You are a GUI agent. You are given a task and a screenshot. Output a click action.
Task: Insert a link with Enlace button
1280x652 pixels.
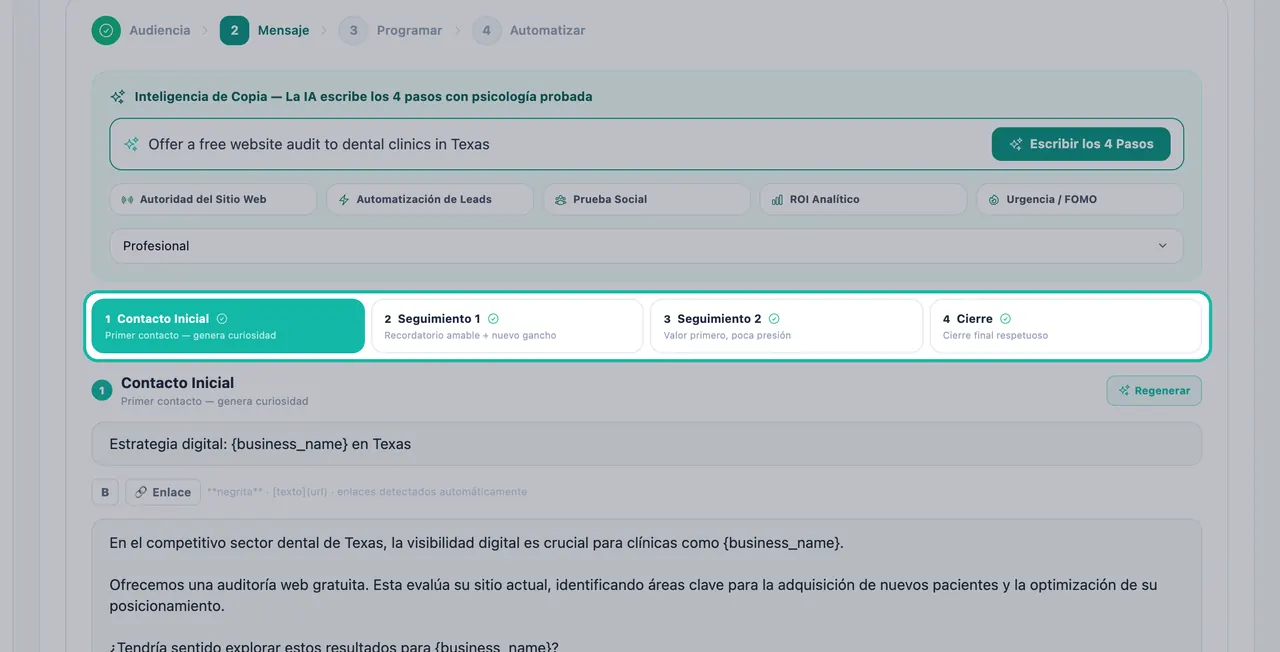[x=163, y=492]
